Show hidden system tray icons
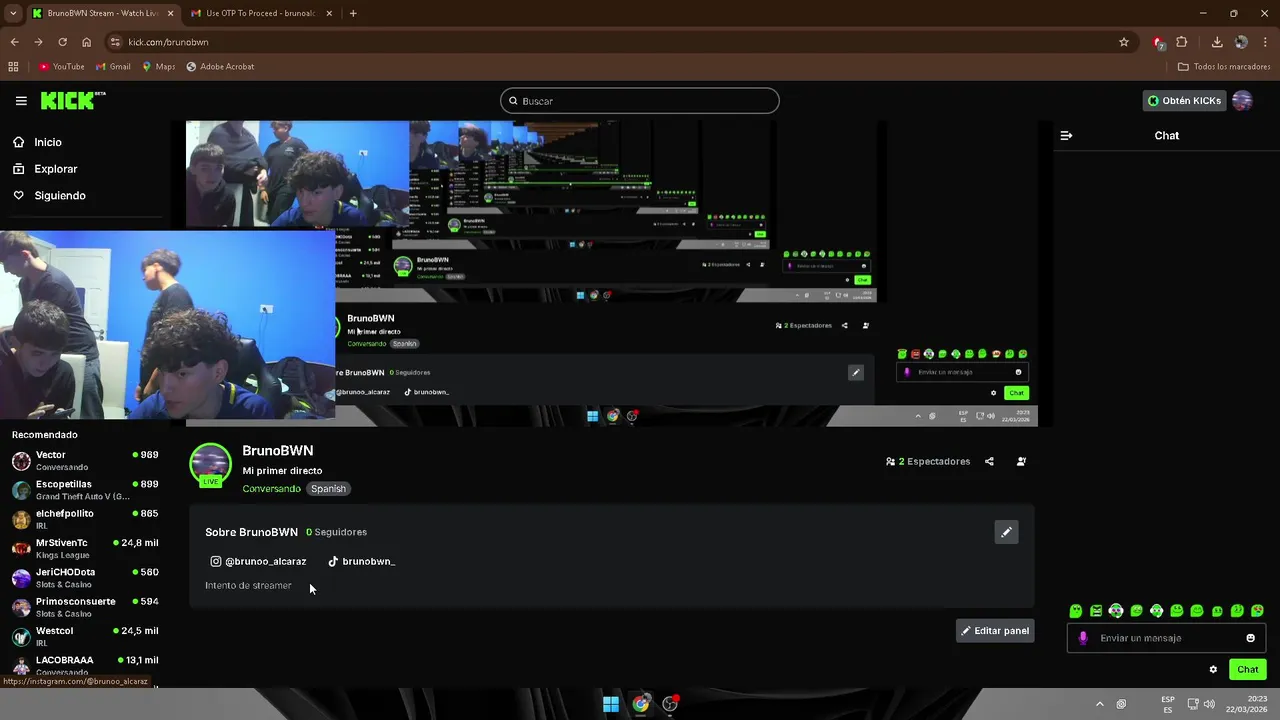Viewport: 1280px width, 720px height. (1100, 704)
